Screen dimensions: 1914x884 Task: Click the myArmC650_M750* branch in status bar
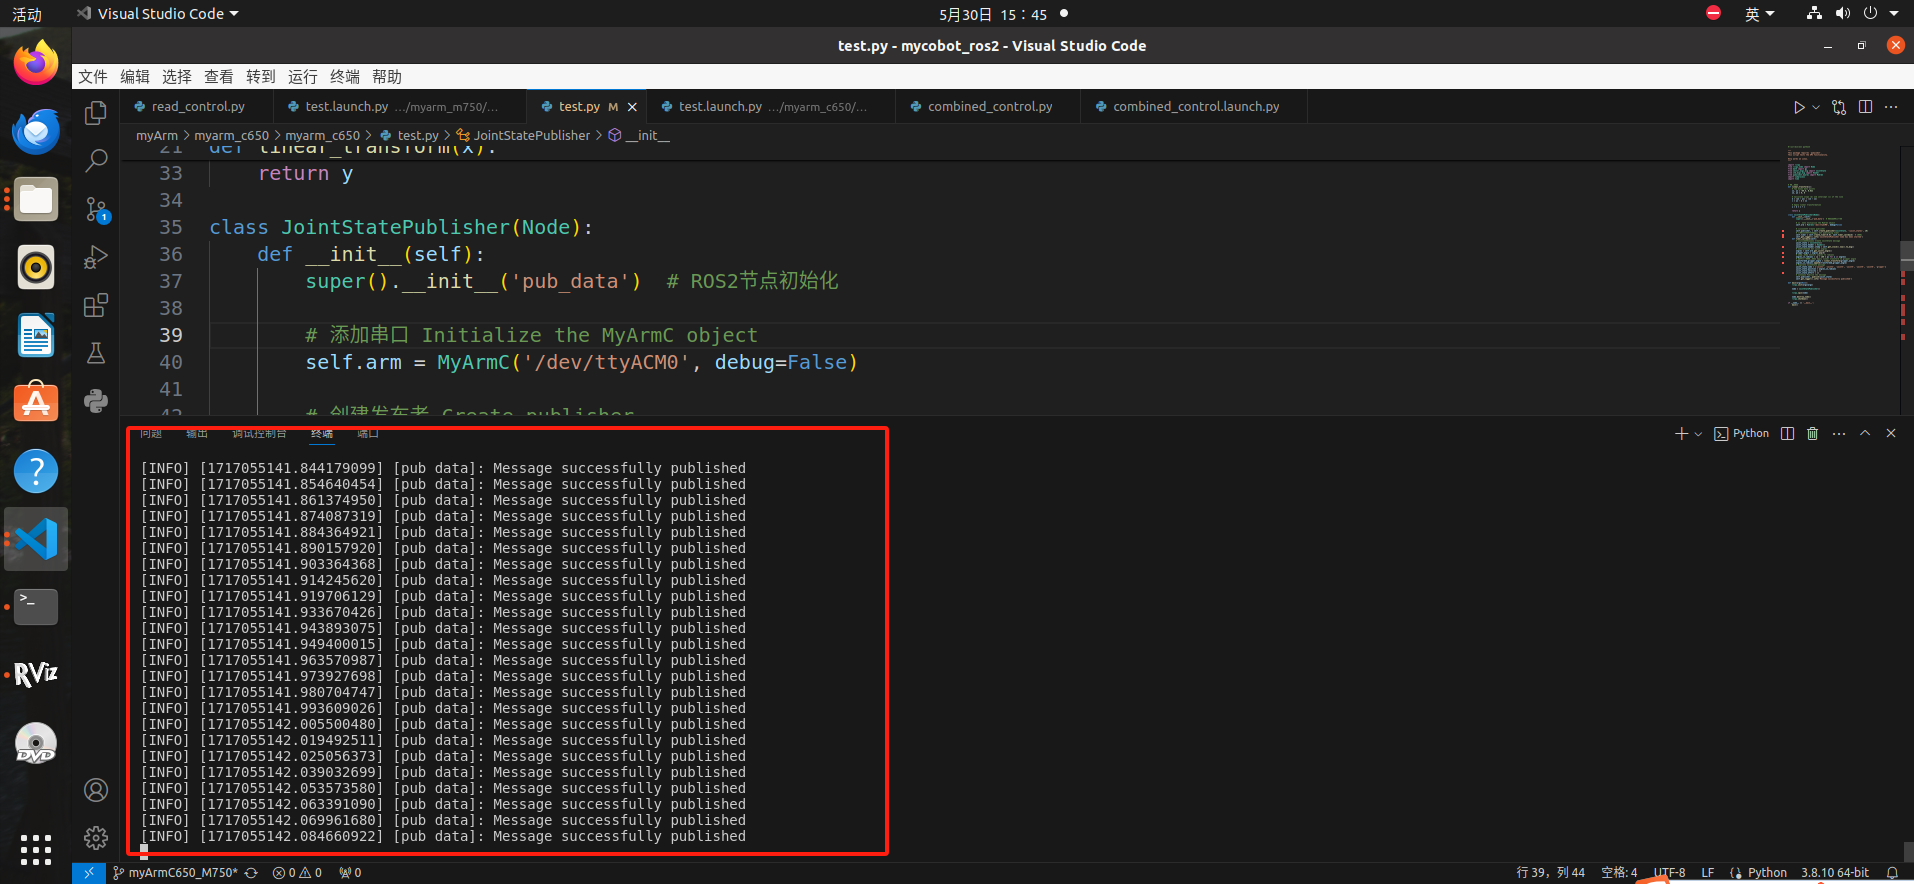coord(176,873)
